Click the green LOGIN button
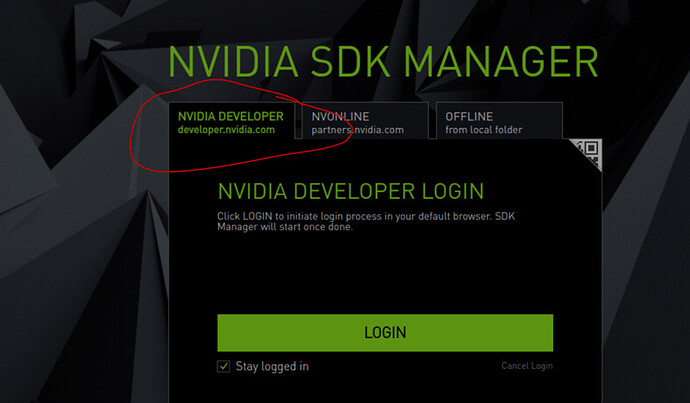Screen dimensions: 690x403 pyautogui.click(x=385, y=333)
